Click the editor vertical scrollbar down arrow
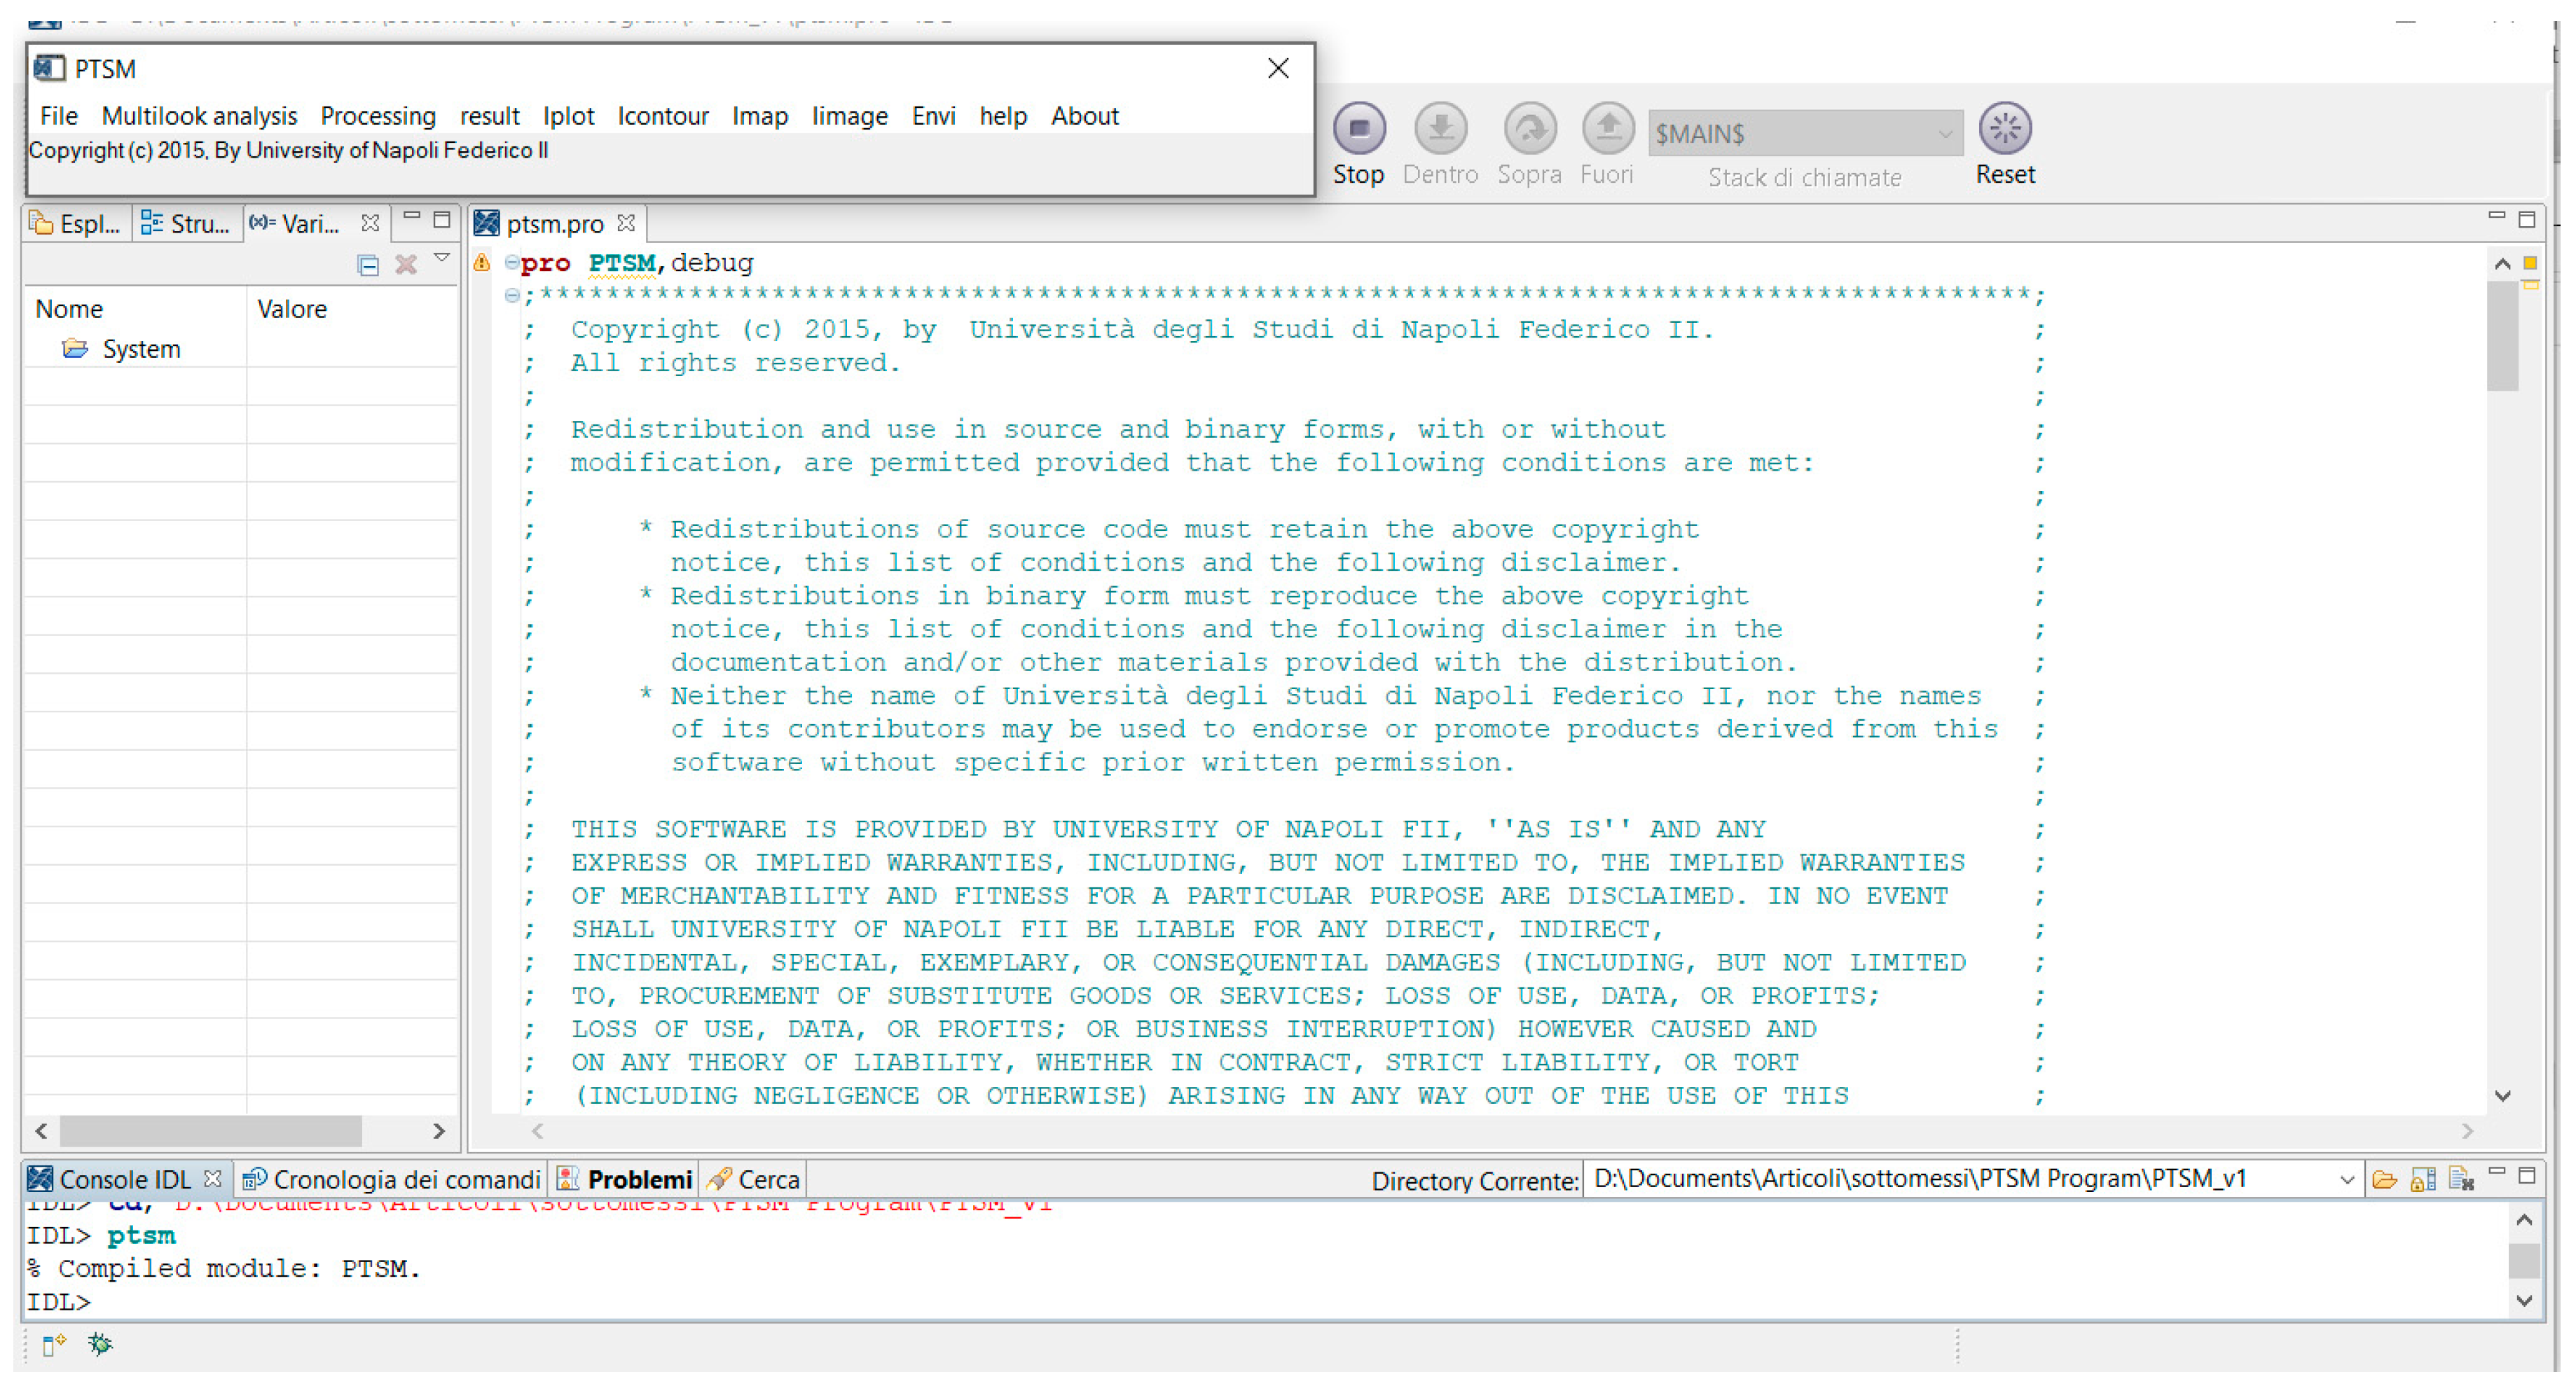Viewport: 2576px width, 1386px height. pos(2502,1096)
